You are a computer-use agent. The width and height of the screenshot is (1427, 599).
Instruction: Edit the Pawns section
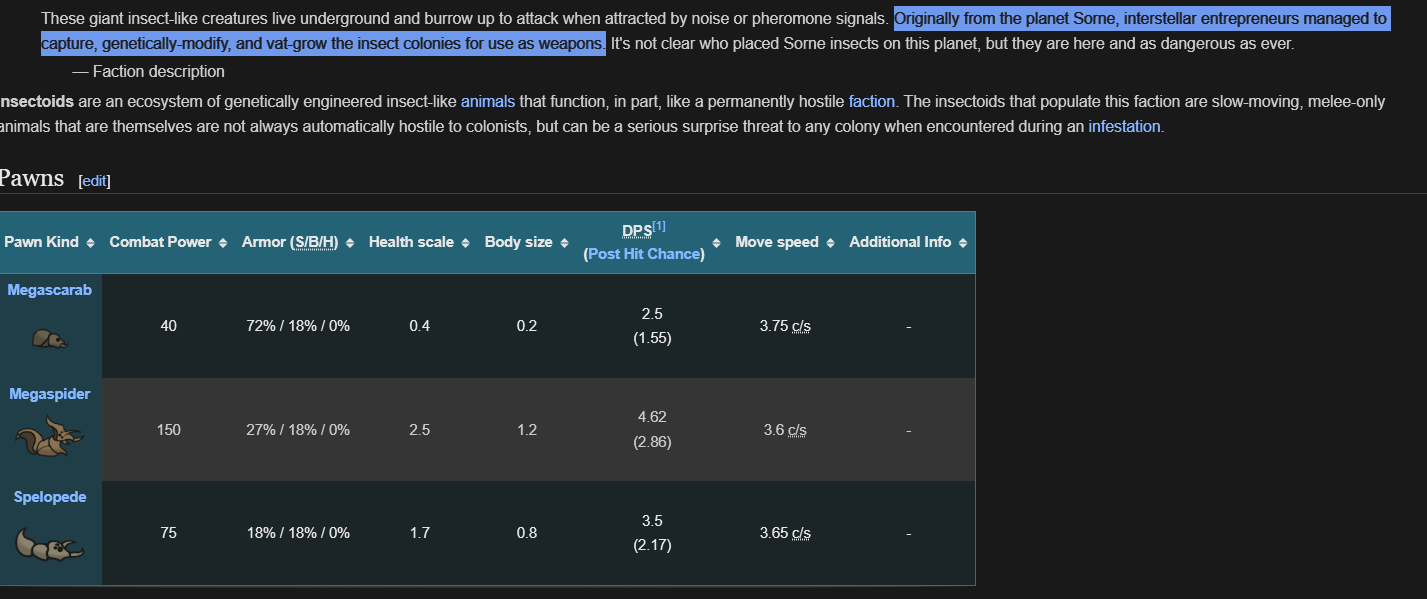[94, 181]
